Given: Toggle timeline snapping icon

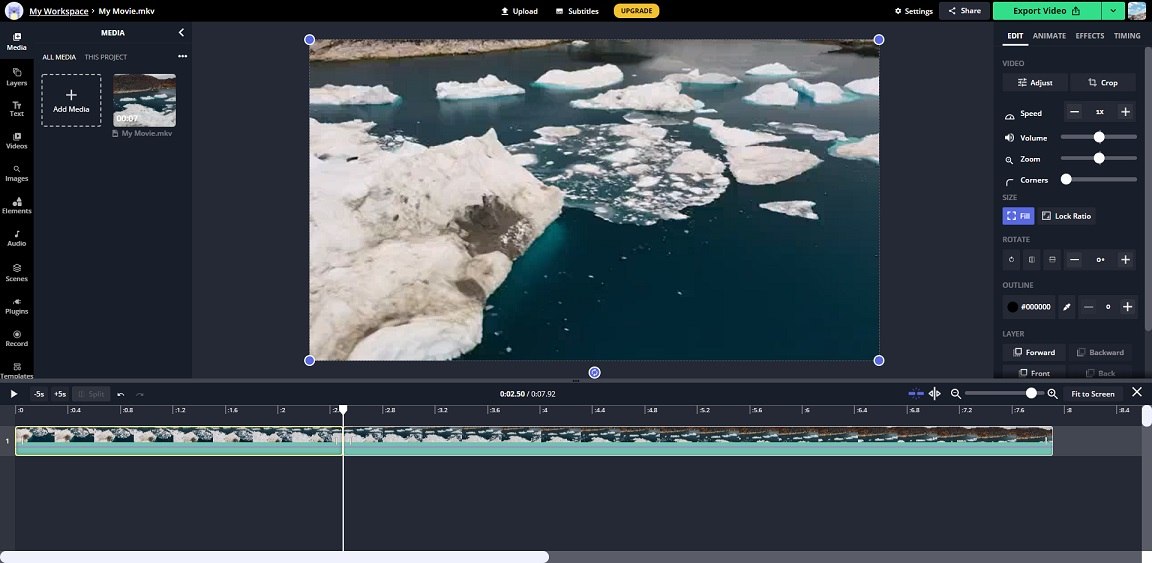Looking at the screenshot, I should [916, 394].
